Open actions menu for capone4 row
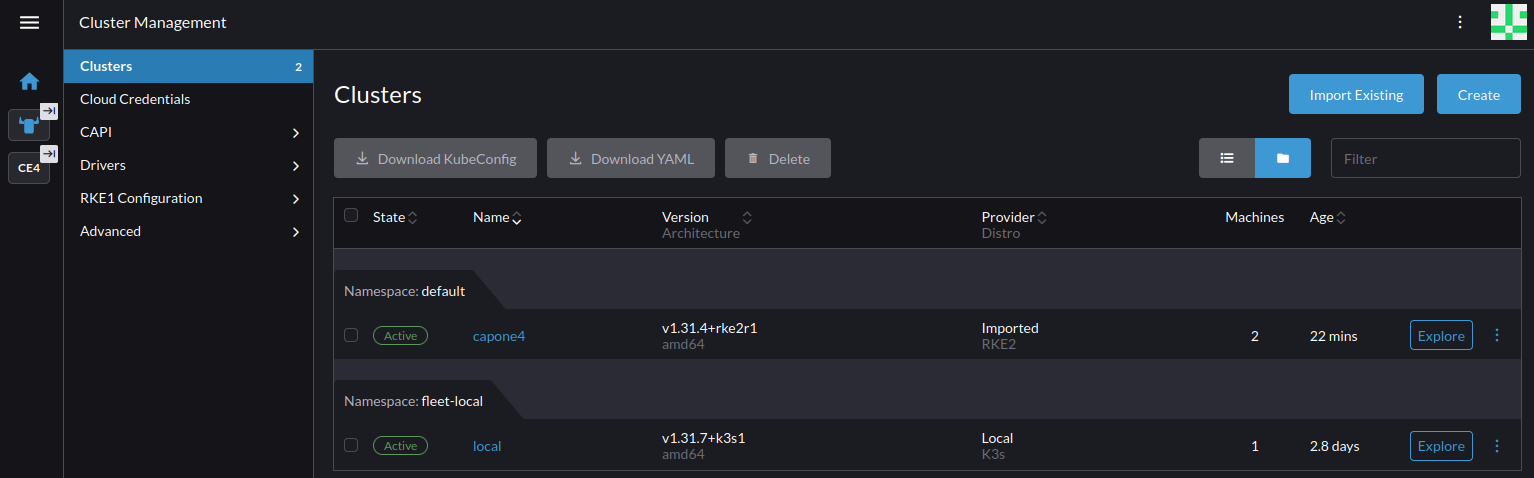Image resolution: width=1534 pixels, height=478 pixels. pyautogui.click(x=1497, y=335)
